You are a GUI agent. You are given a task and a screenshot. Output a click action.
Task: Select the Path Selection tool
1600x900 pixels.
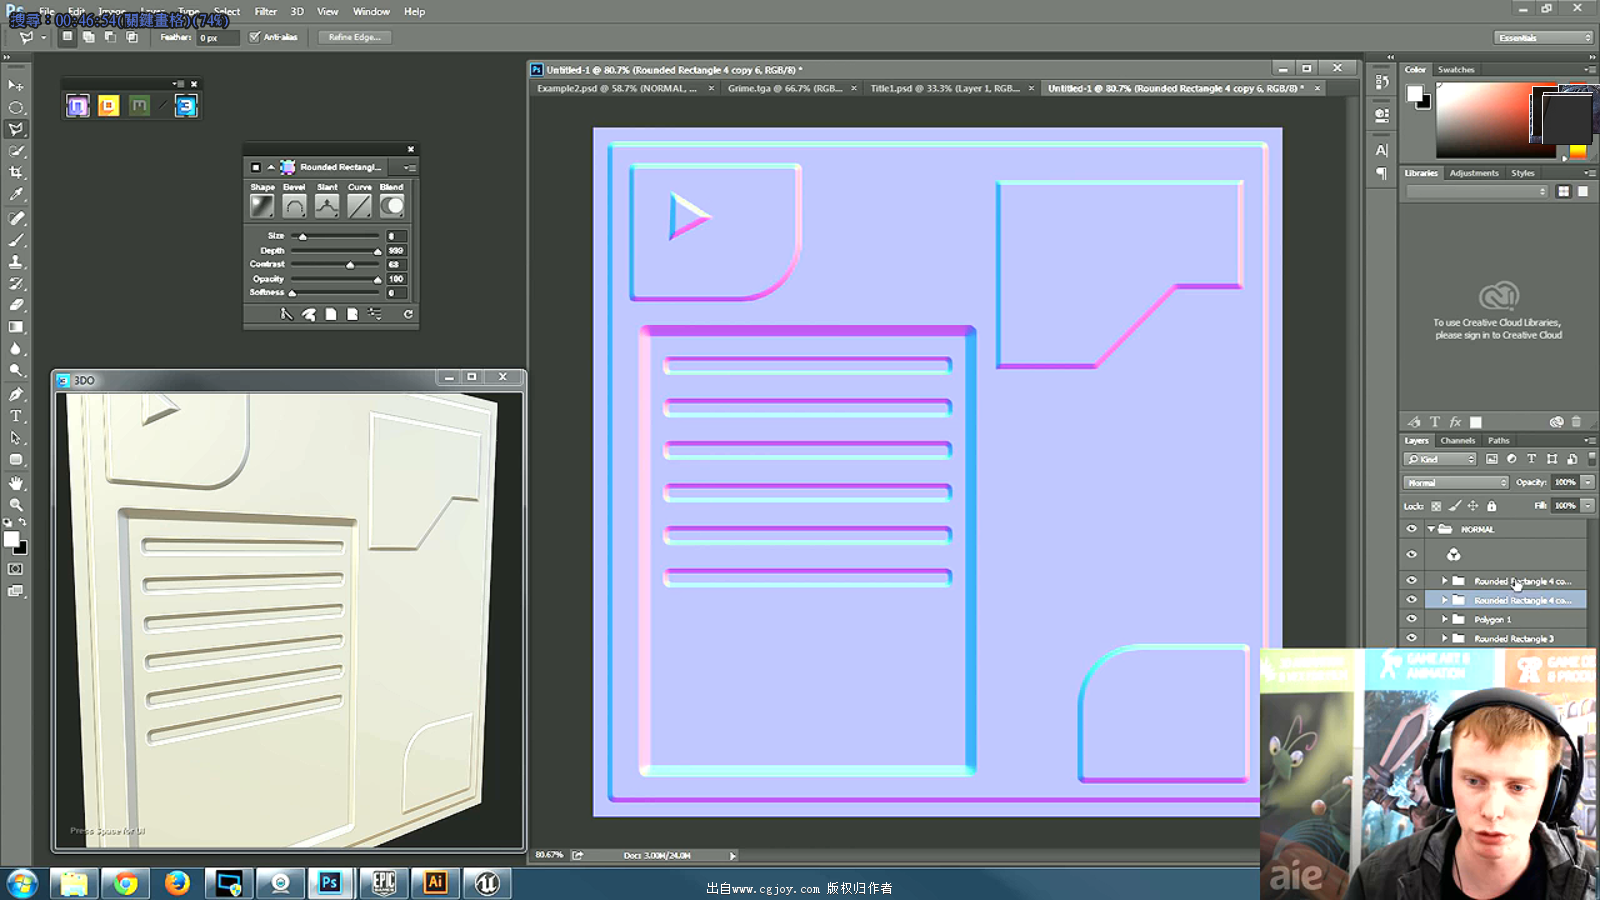(x=16, y=438)
